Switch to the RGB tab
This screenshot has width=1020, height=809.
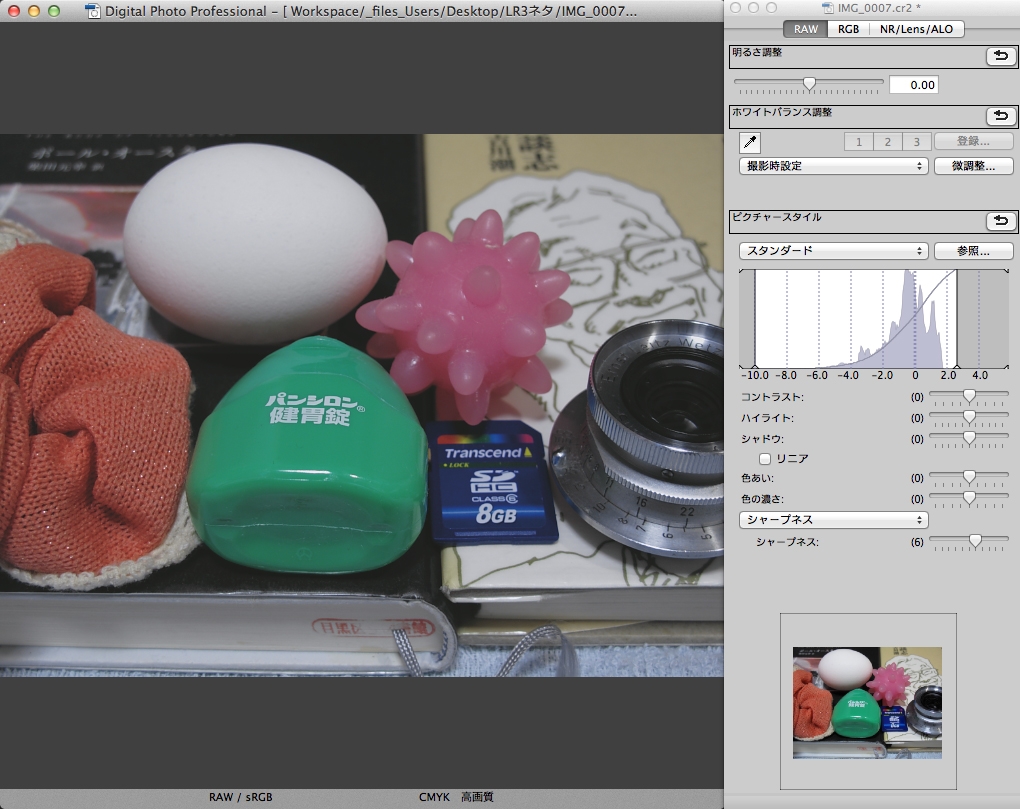(x=848, y=29)
